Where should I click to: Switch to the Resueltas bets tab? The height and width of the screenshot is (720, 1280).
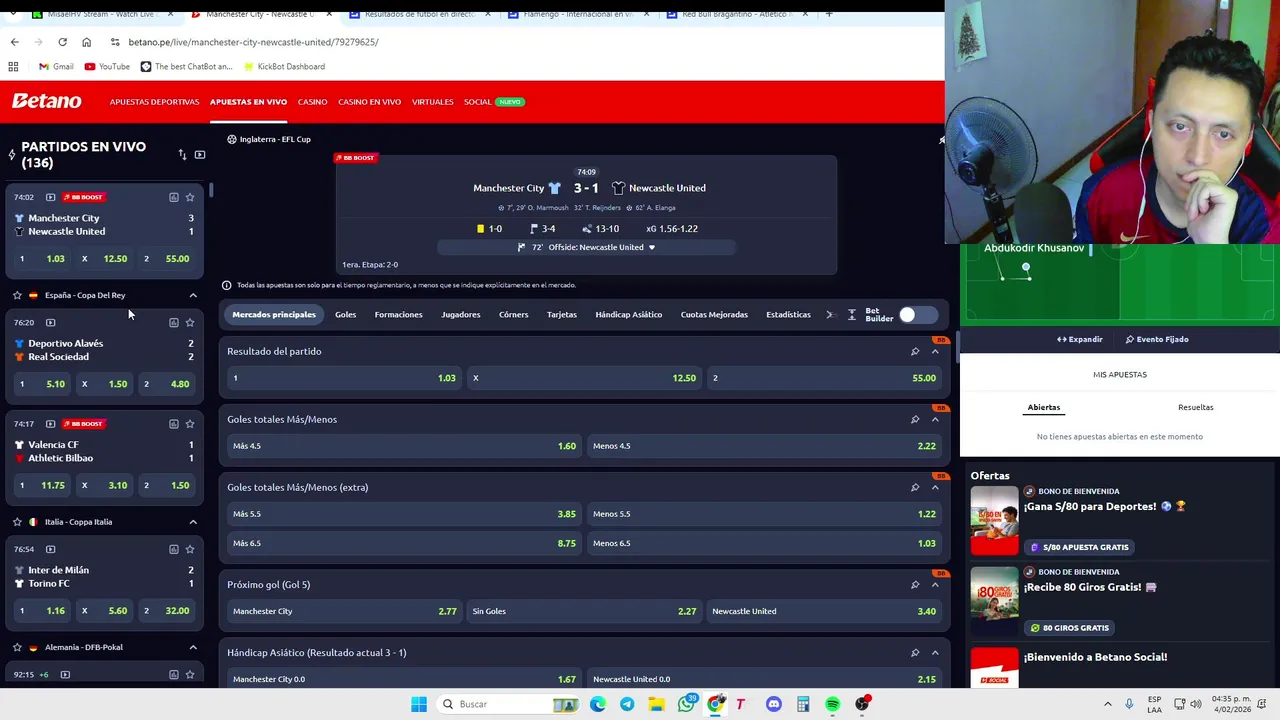(1195, 407)
